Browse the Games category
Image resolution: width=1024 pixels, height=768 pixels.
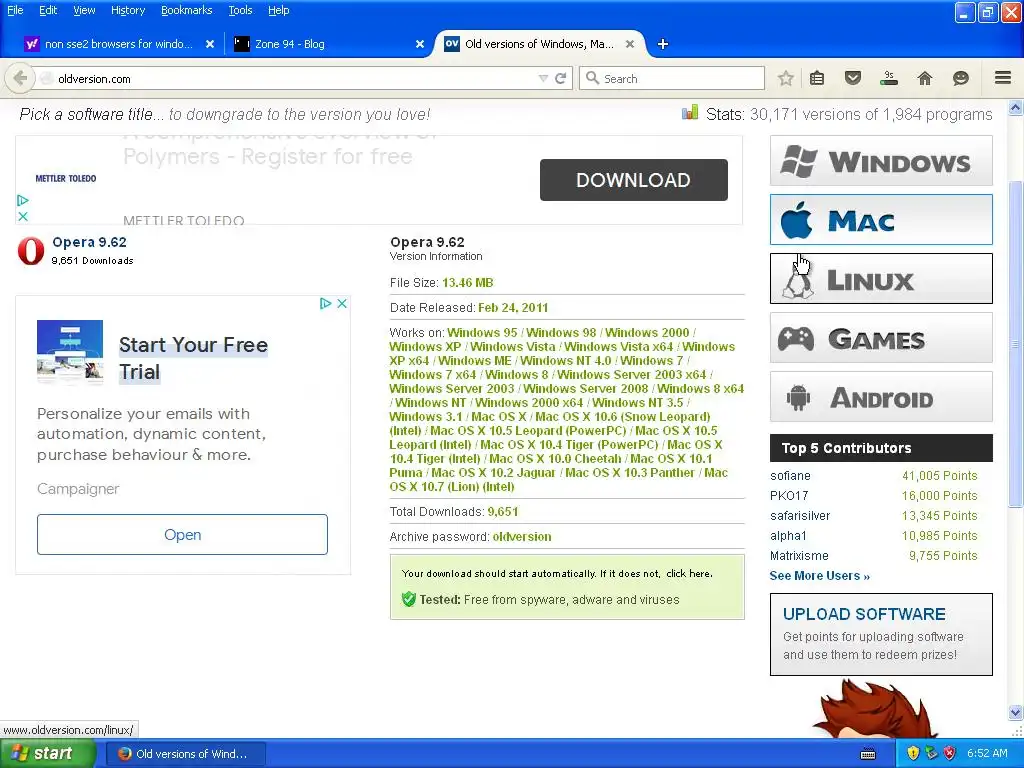[881, 338]
